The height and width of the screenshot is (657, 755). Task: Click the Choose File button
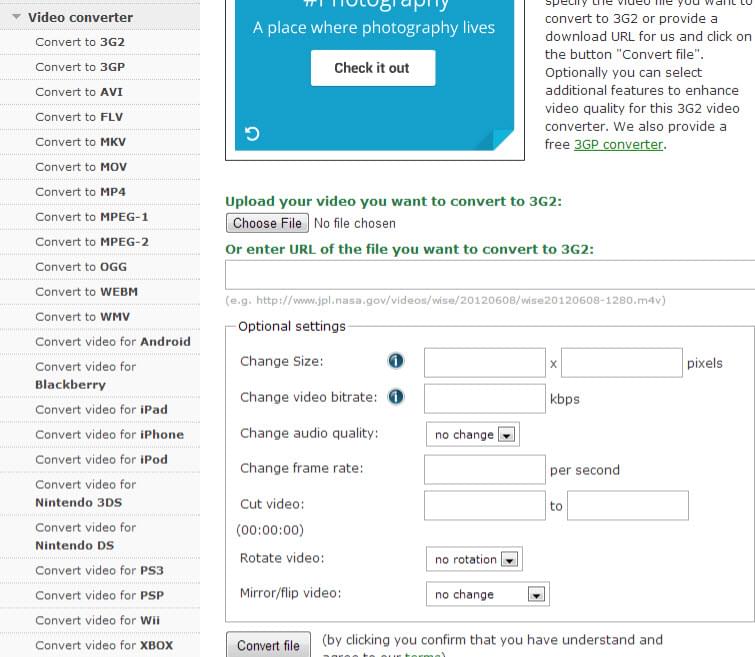[266, 223]
